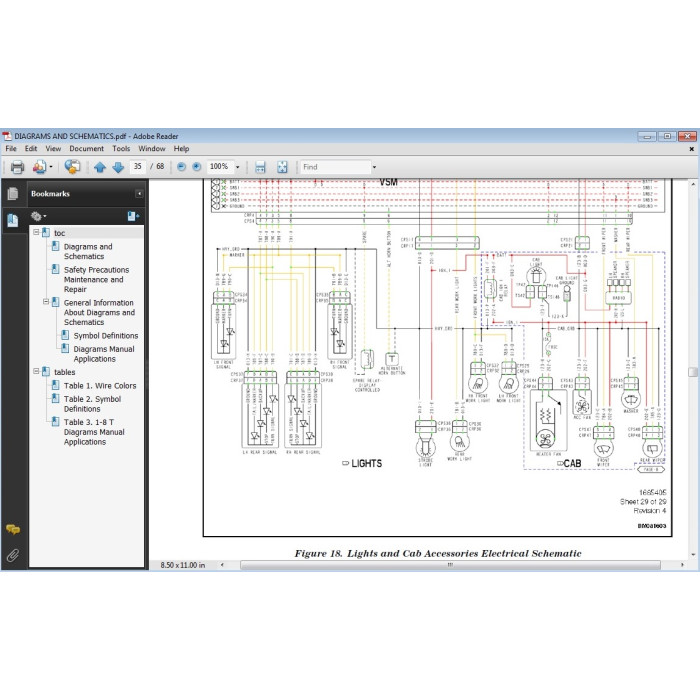Click the 8.50 x 11.00 in page size label

(x=183, y=565)
